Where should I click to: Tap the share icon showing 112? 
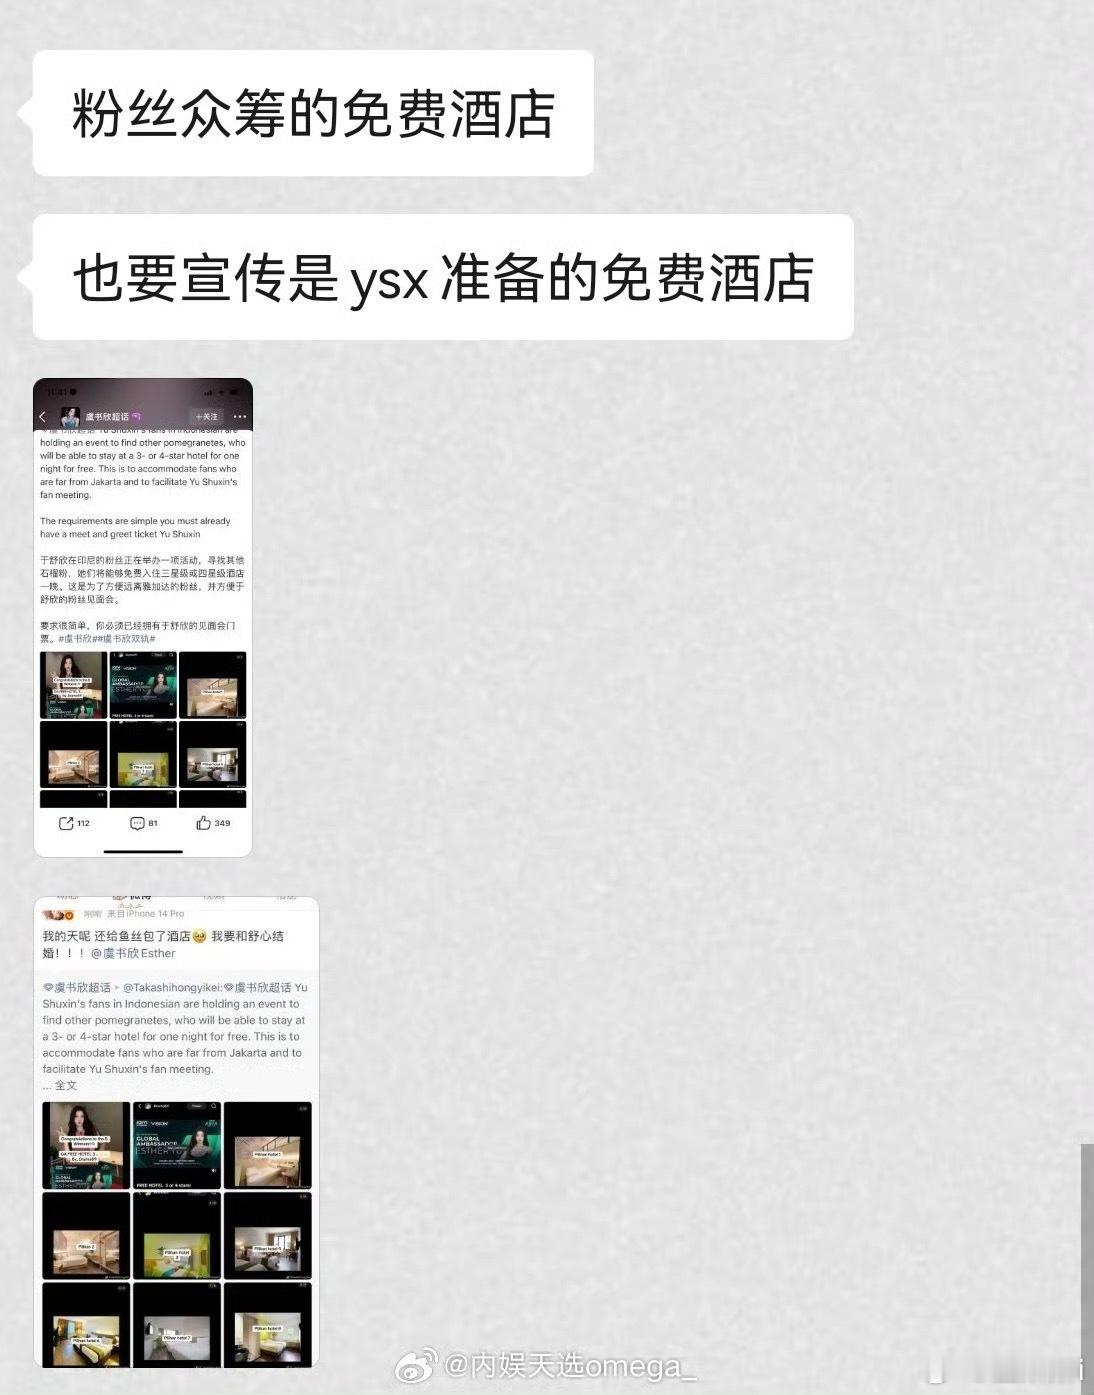(x=66, y=823)
